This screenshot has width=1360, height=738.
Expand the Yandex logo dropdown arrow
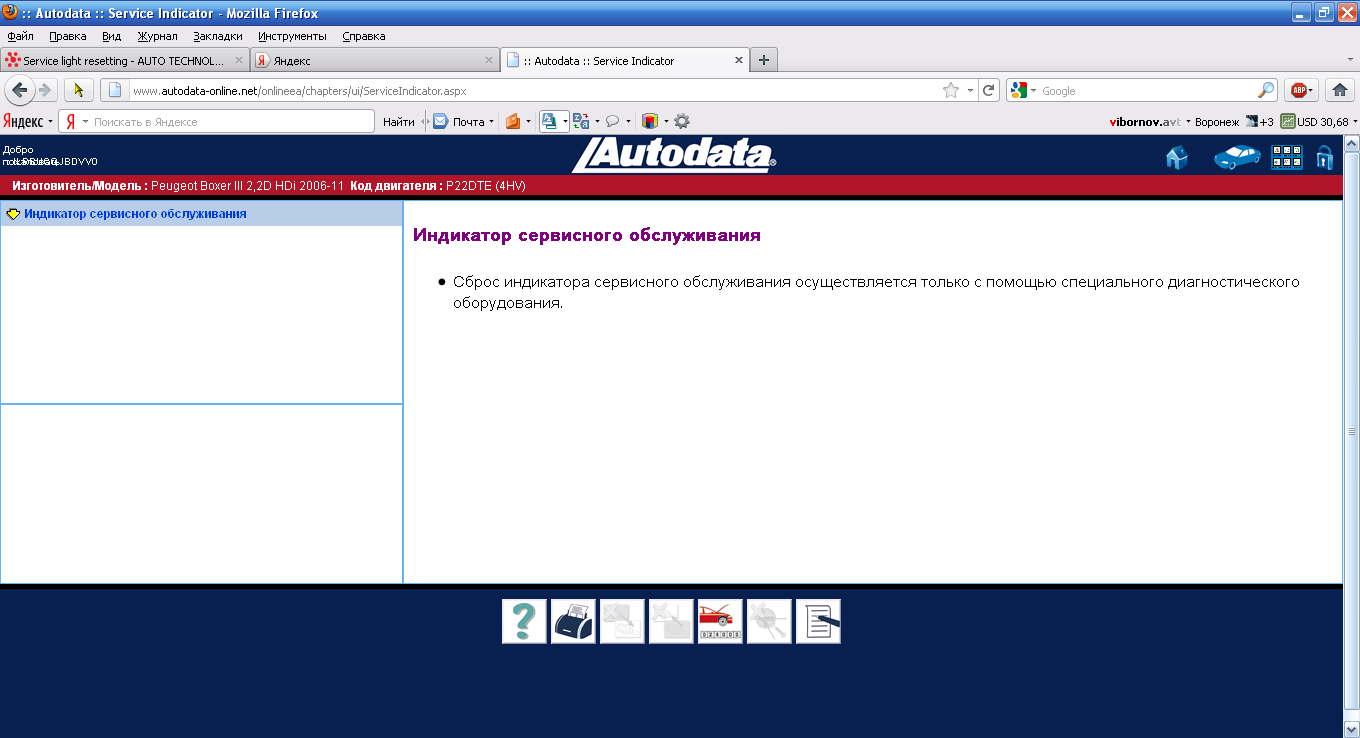pyautogui.click(x=50, y=122)
